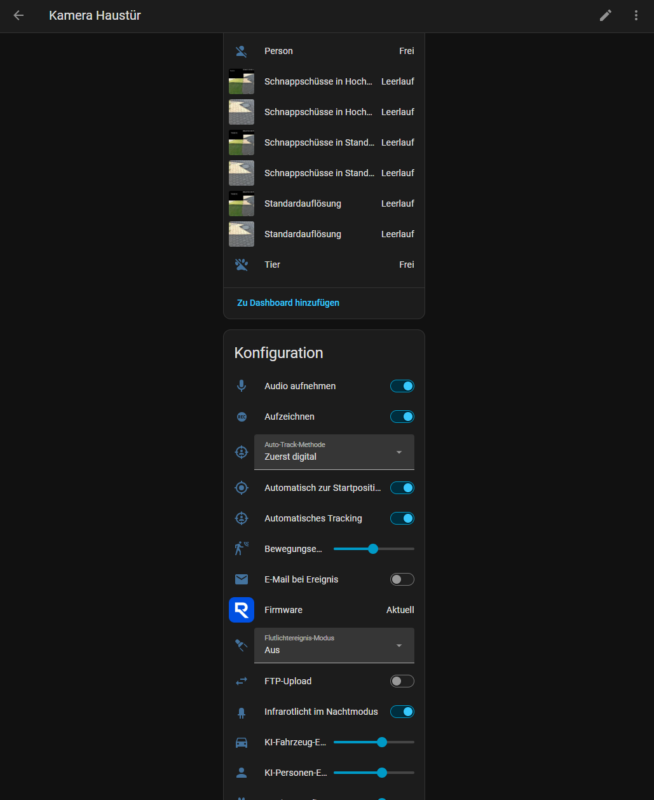Click the infrared light icon
The height and width of the screenshot is (800, 654).
(241, 712)
